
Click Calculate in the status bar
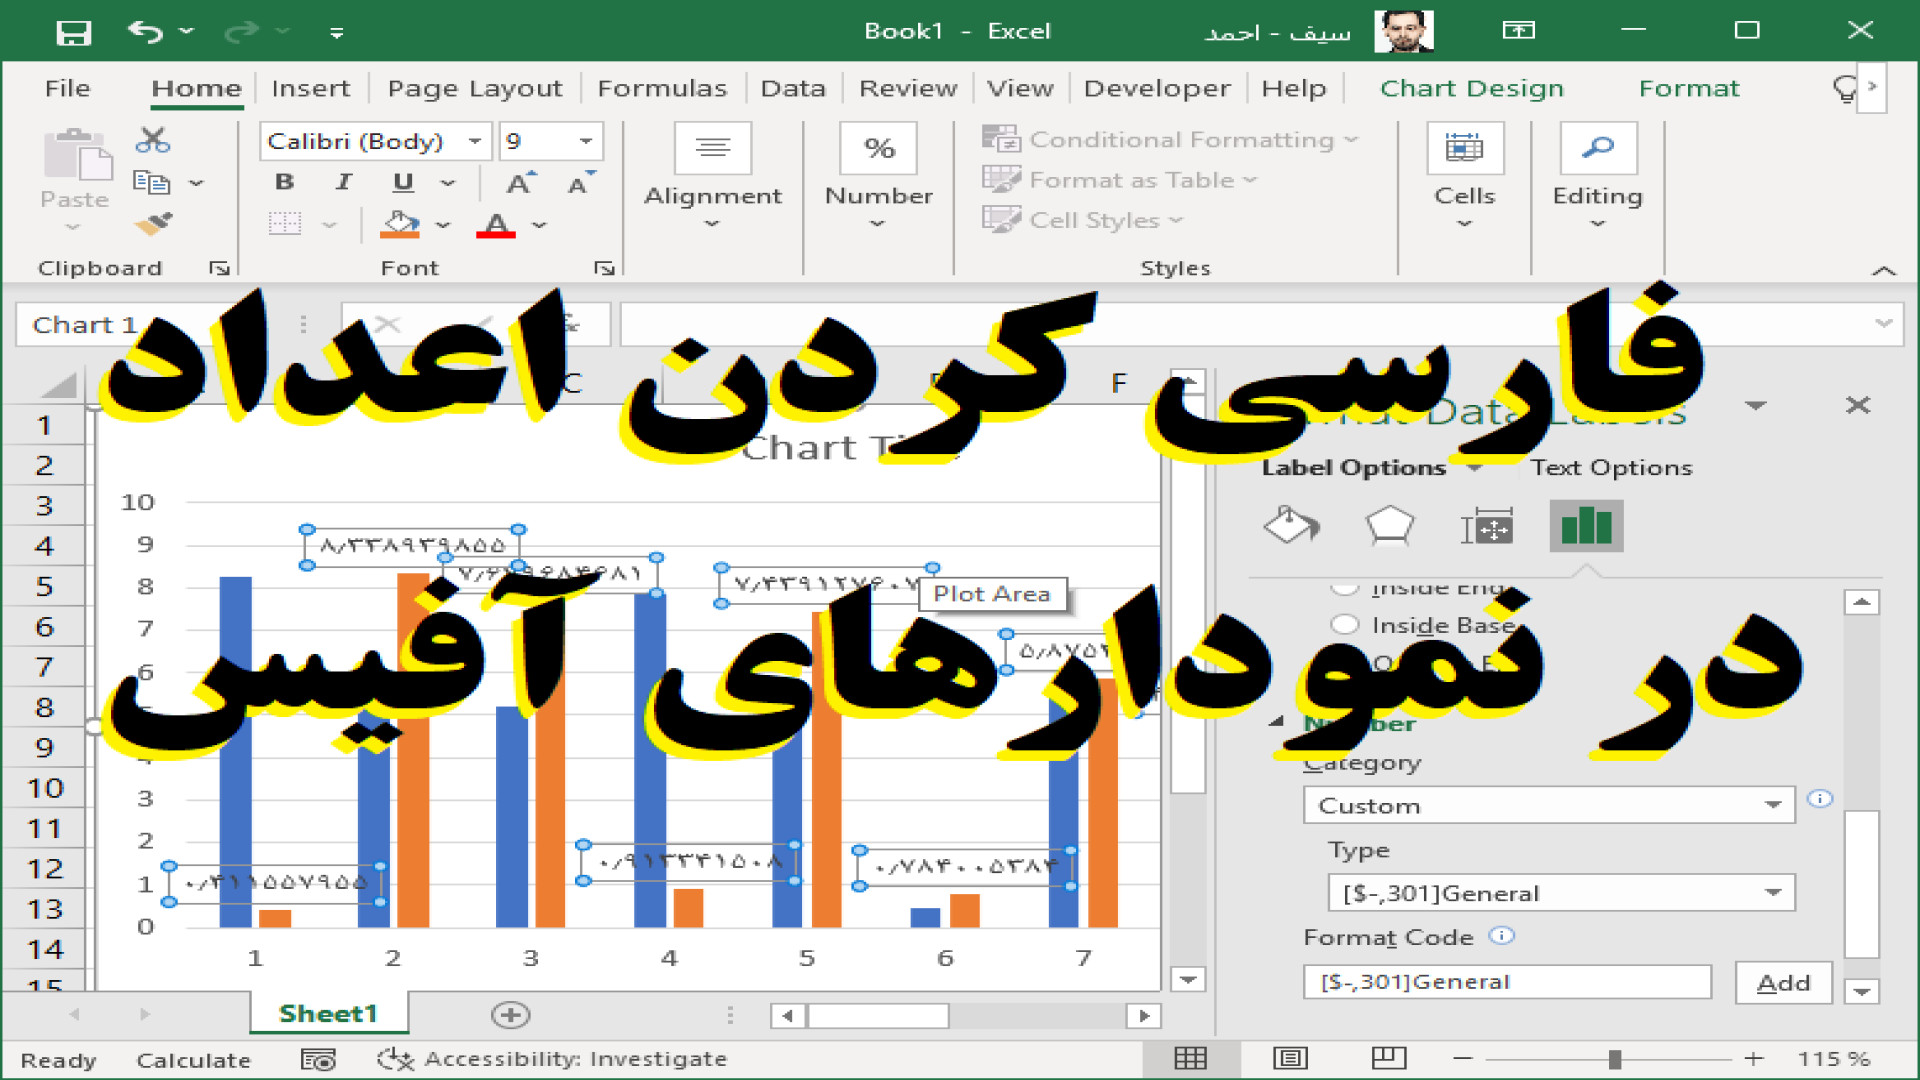coord(193,1060)
